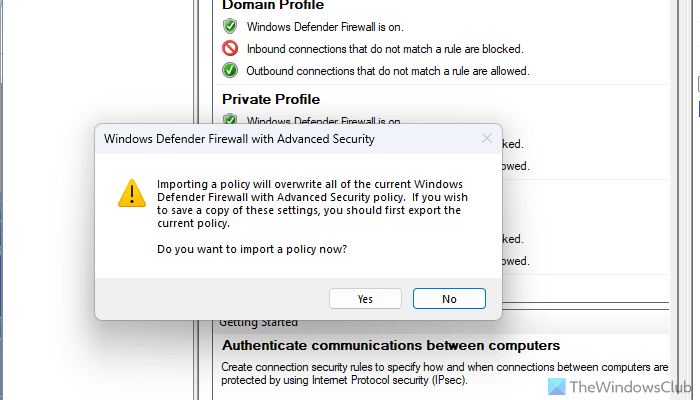The width and height of the screenshot is (700, 400).
Task: Click "Do you want to import a policy now?" text
Action: [259, 249]
